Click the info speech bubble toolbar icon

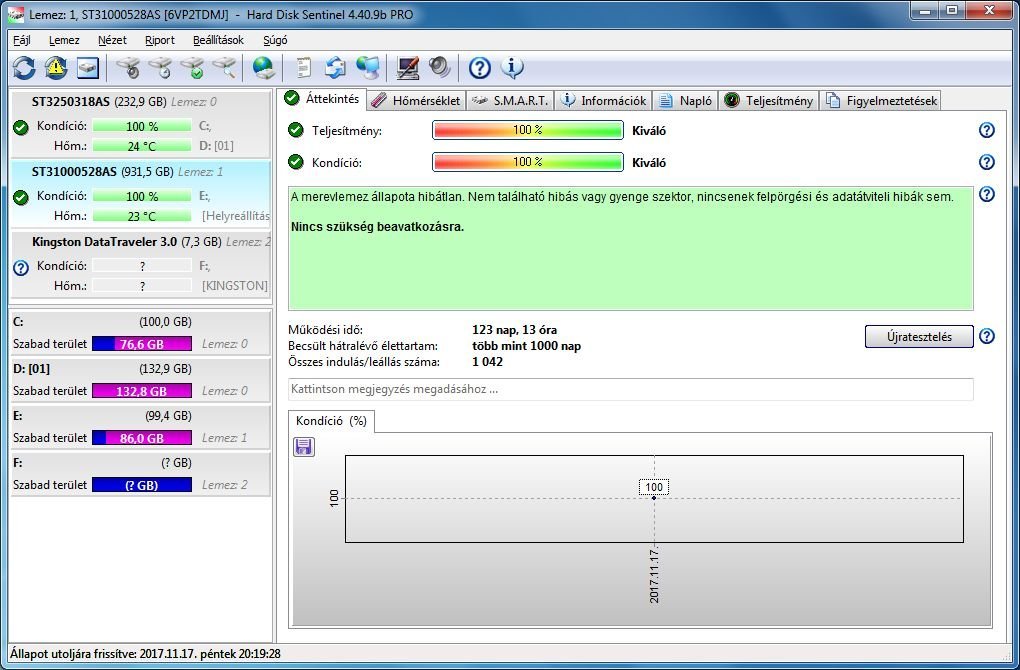[x=512, y=68]
